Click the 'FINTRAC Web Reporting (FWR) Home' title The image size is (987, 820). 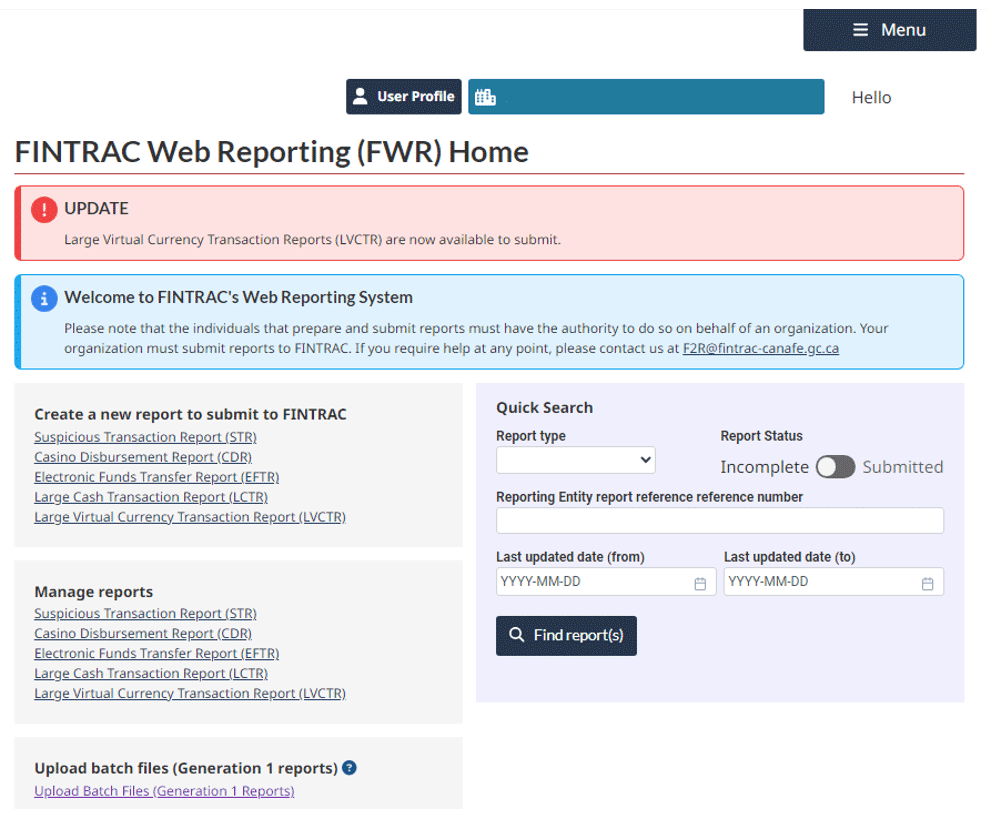(271, 152)
